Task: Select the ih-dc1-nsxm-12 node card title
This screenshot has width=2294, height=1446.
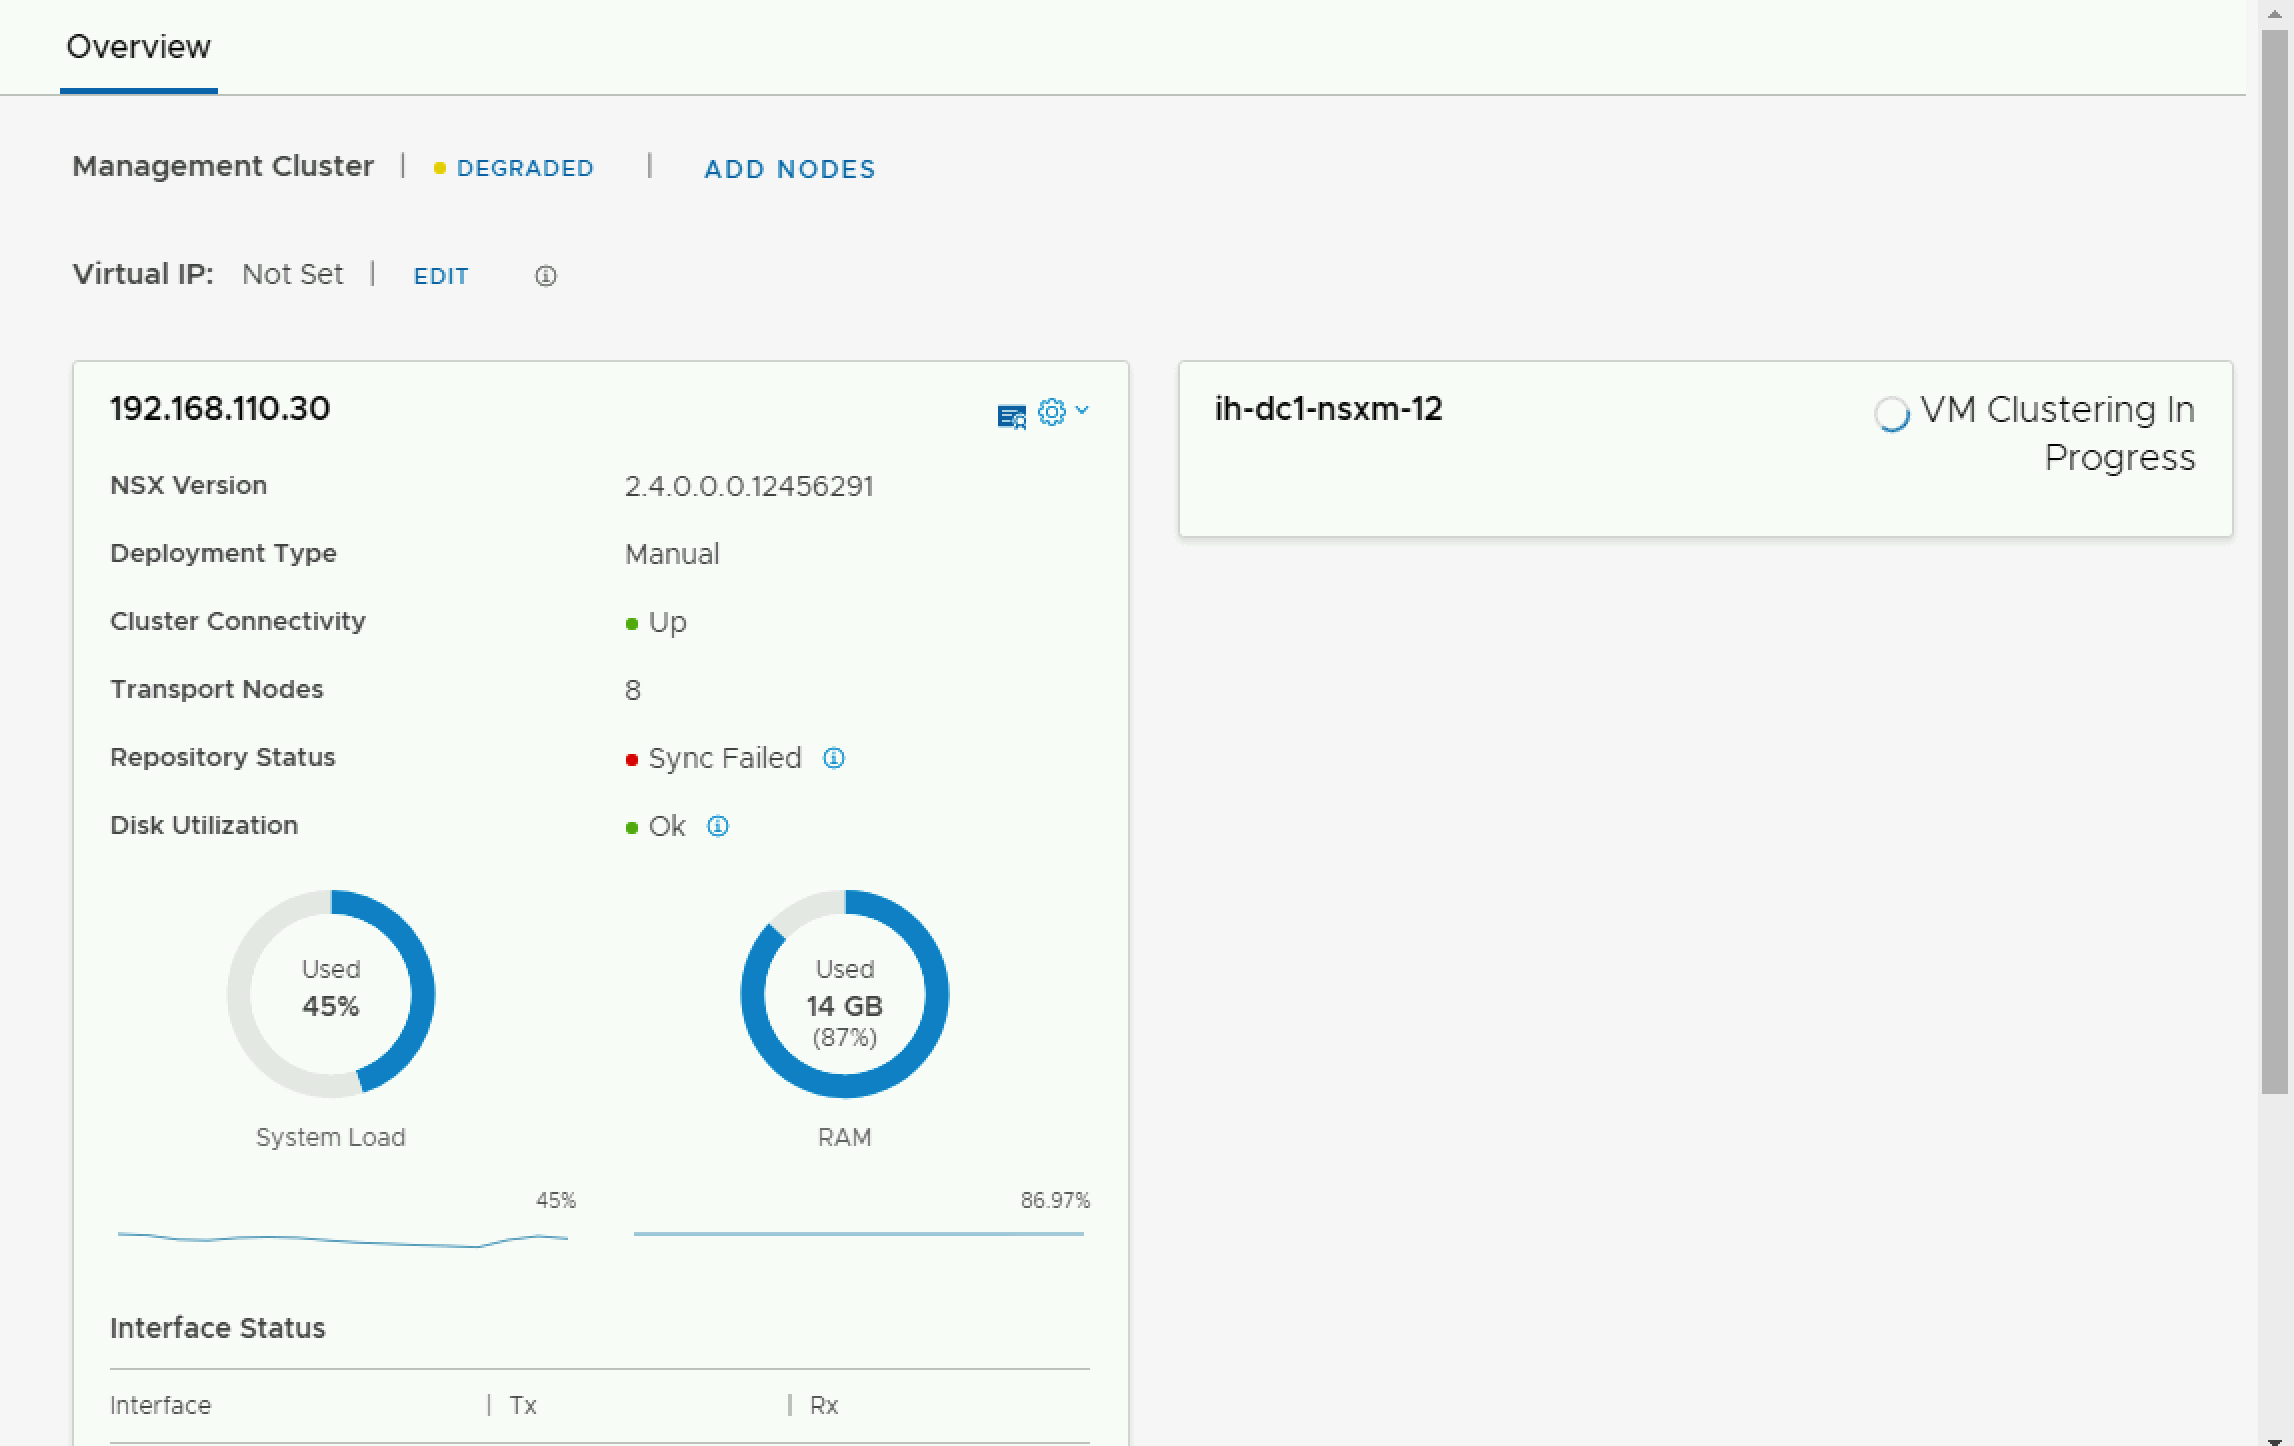Action: tap(1328, 409)
